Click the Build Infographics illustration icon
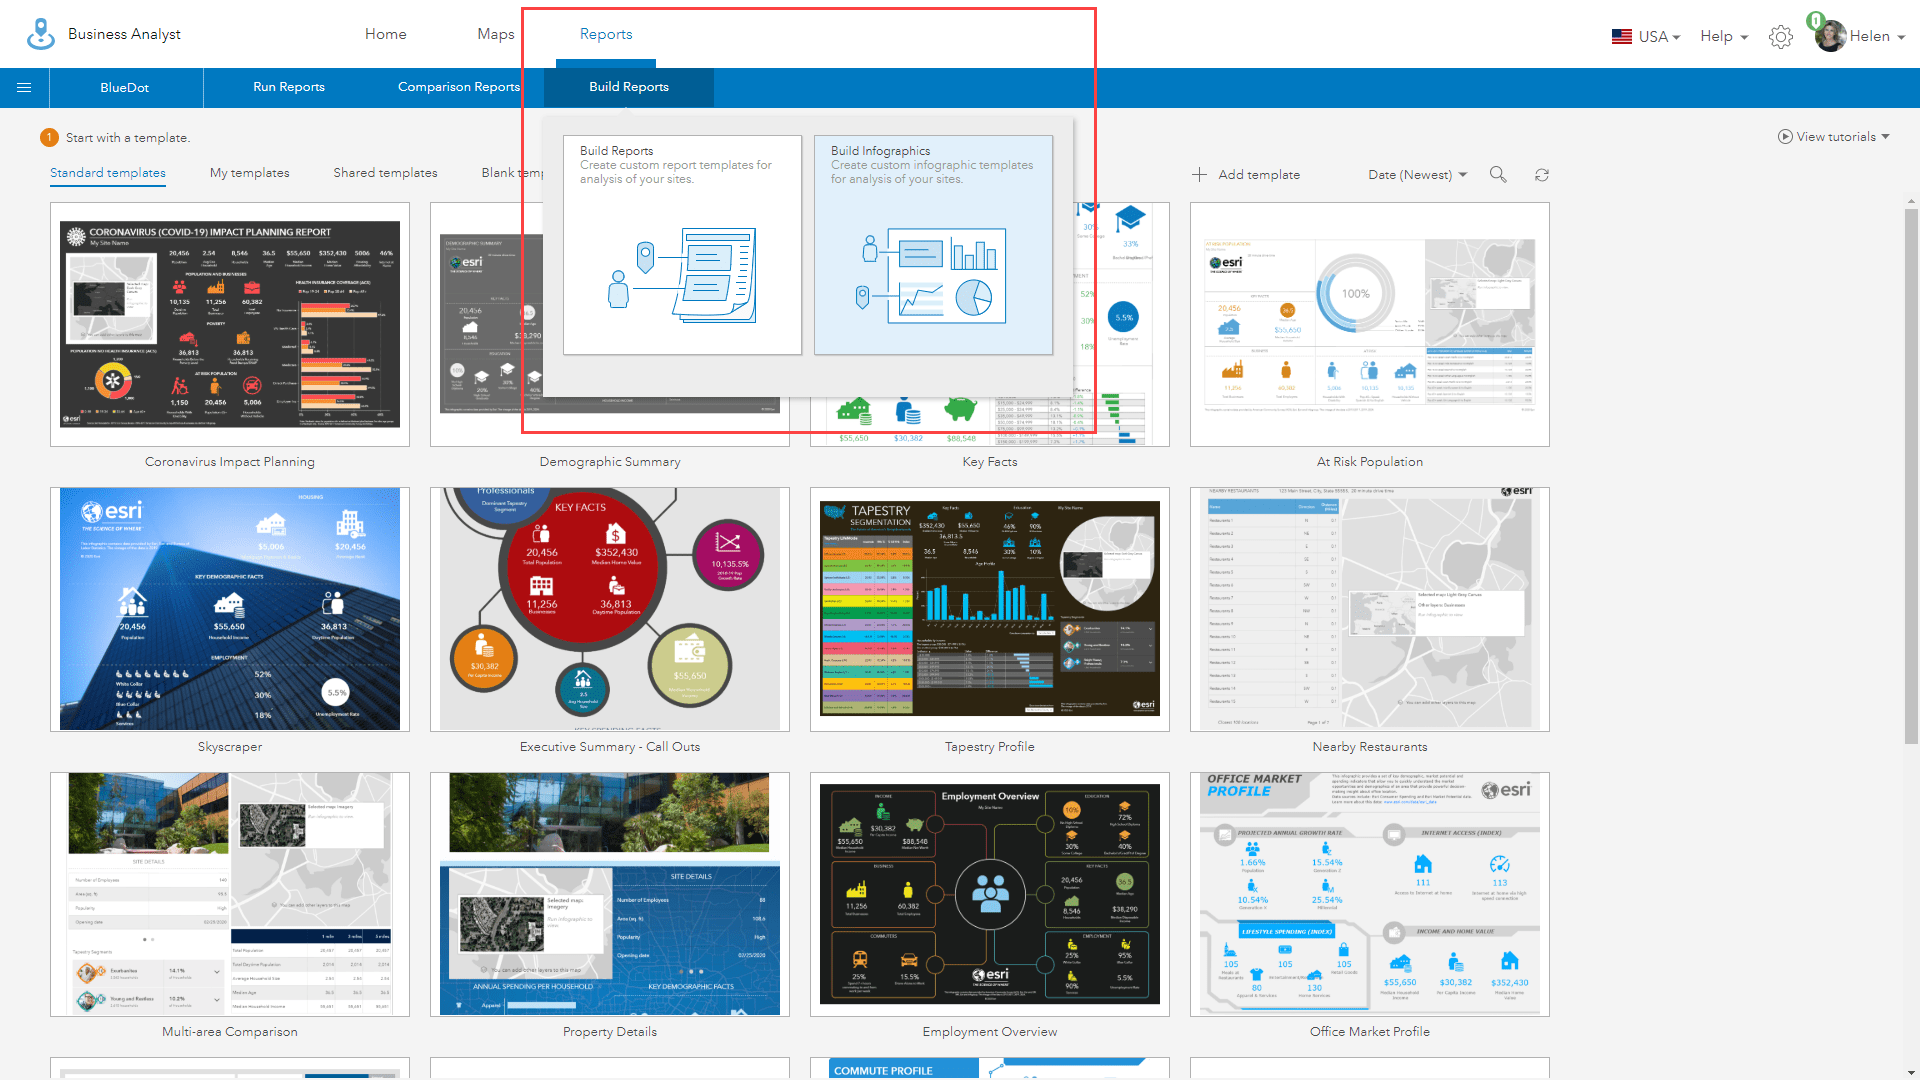Screen dimensions: 1920x1080 pos(932,275)
